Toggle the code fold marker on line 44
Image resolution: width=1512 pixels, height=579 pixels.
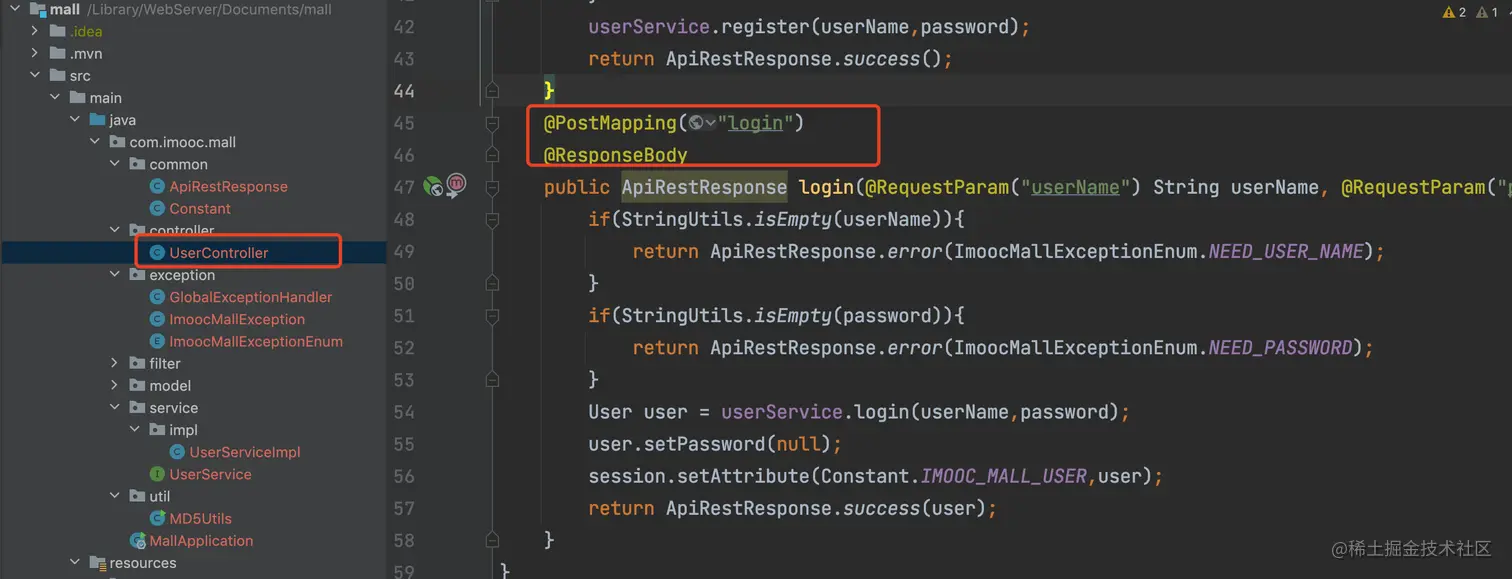click(x=492, y=91)
